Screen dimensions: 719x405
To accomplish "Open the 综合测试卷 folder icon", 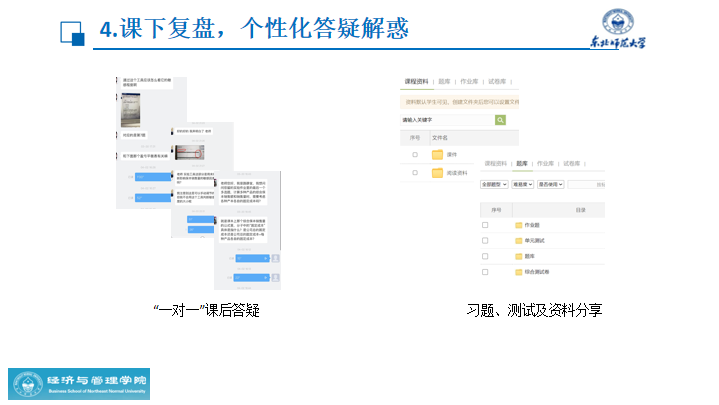I will pos(518,272).
